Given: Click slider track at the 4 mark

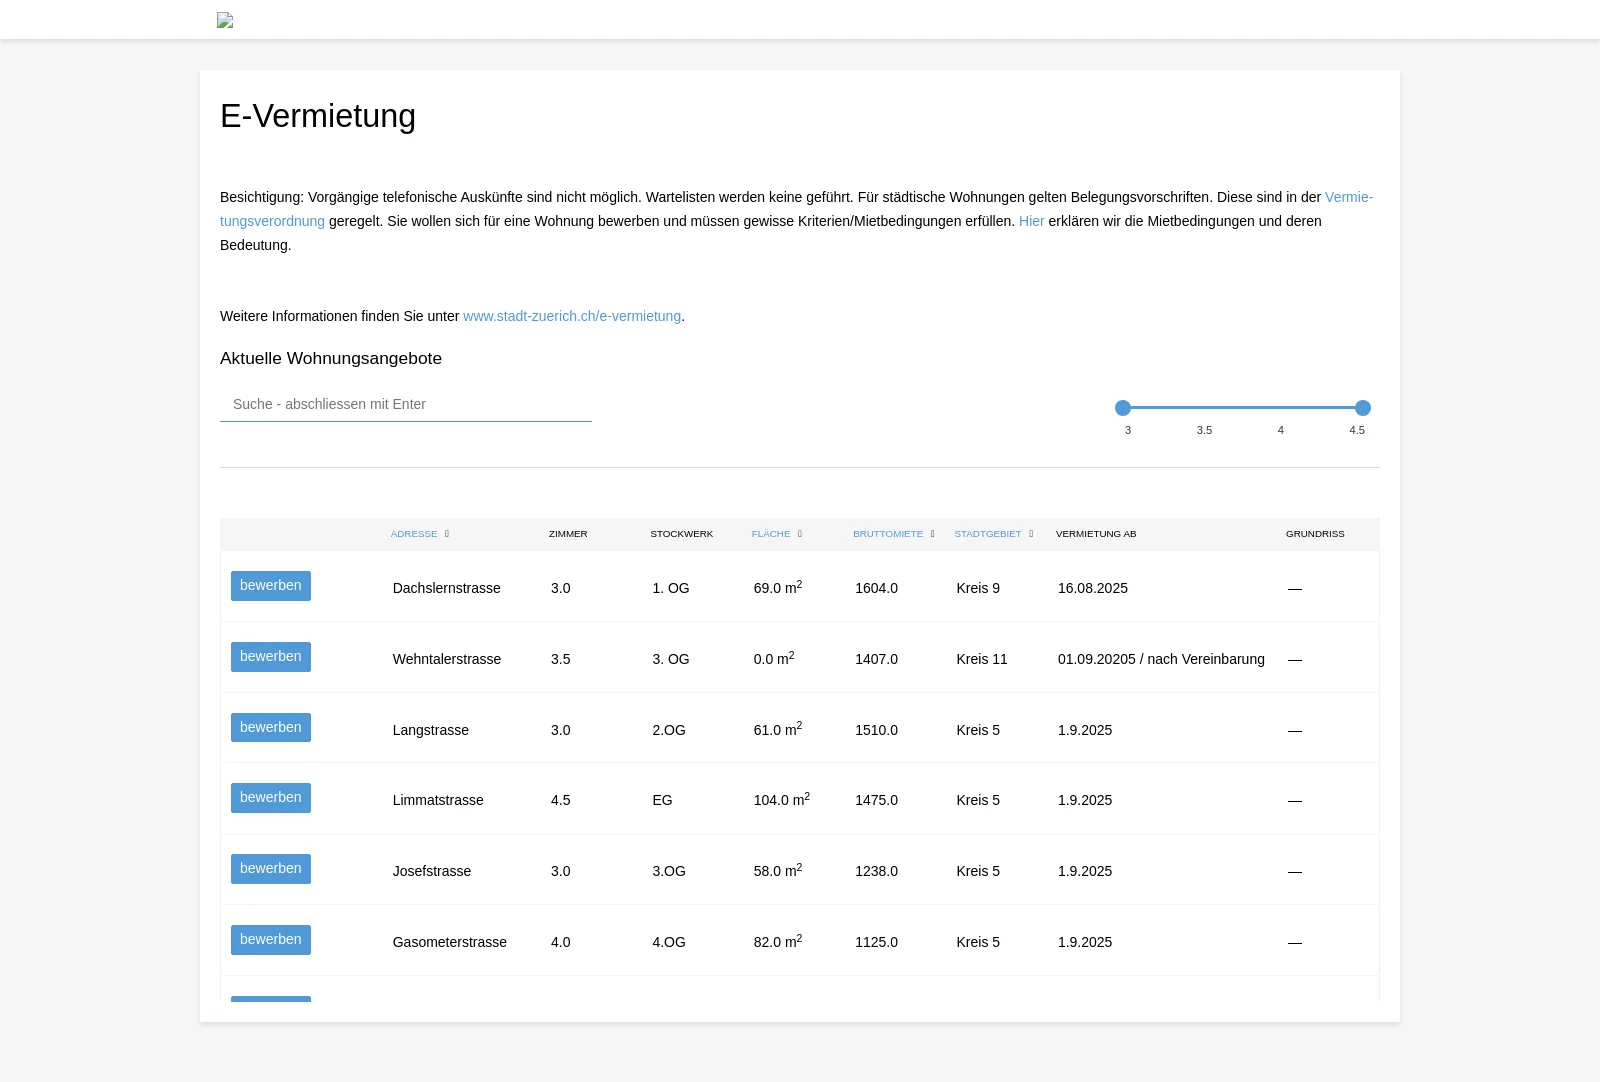Looking at the screenshot, I should pyautogui.click(x=1283, y=408).
